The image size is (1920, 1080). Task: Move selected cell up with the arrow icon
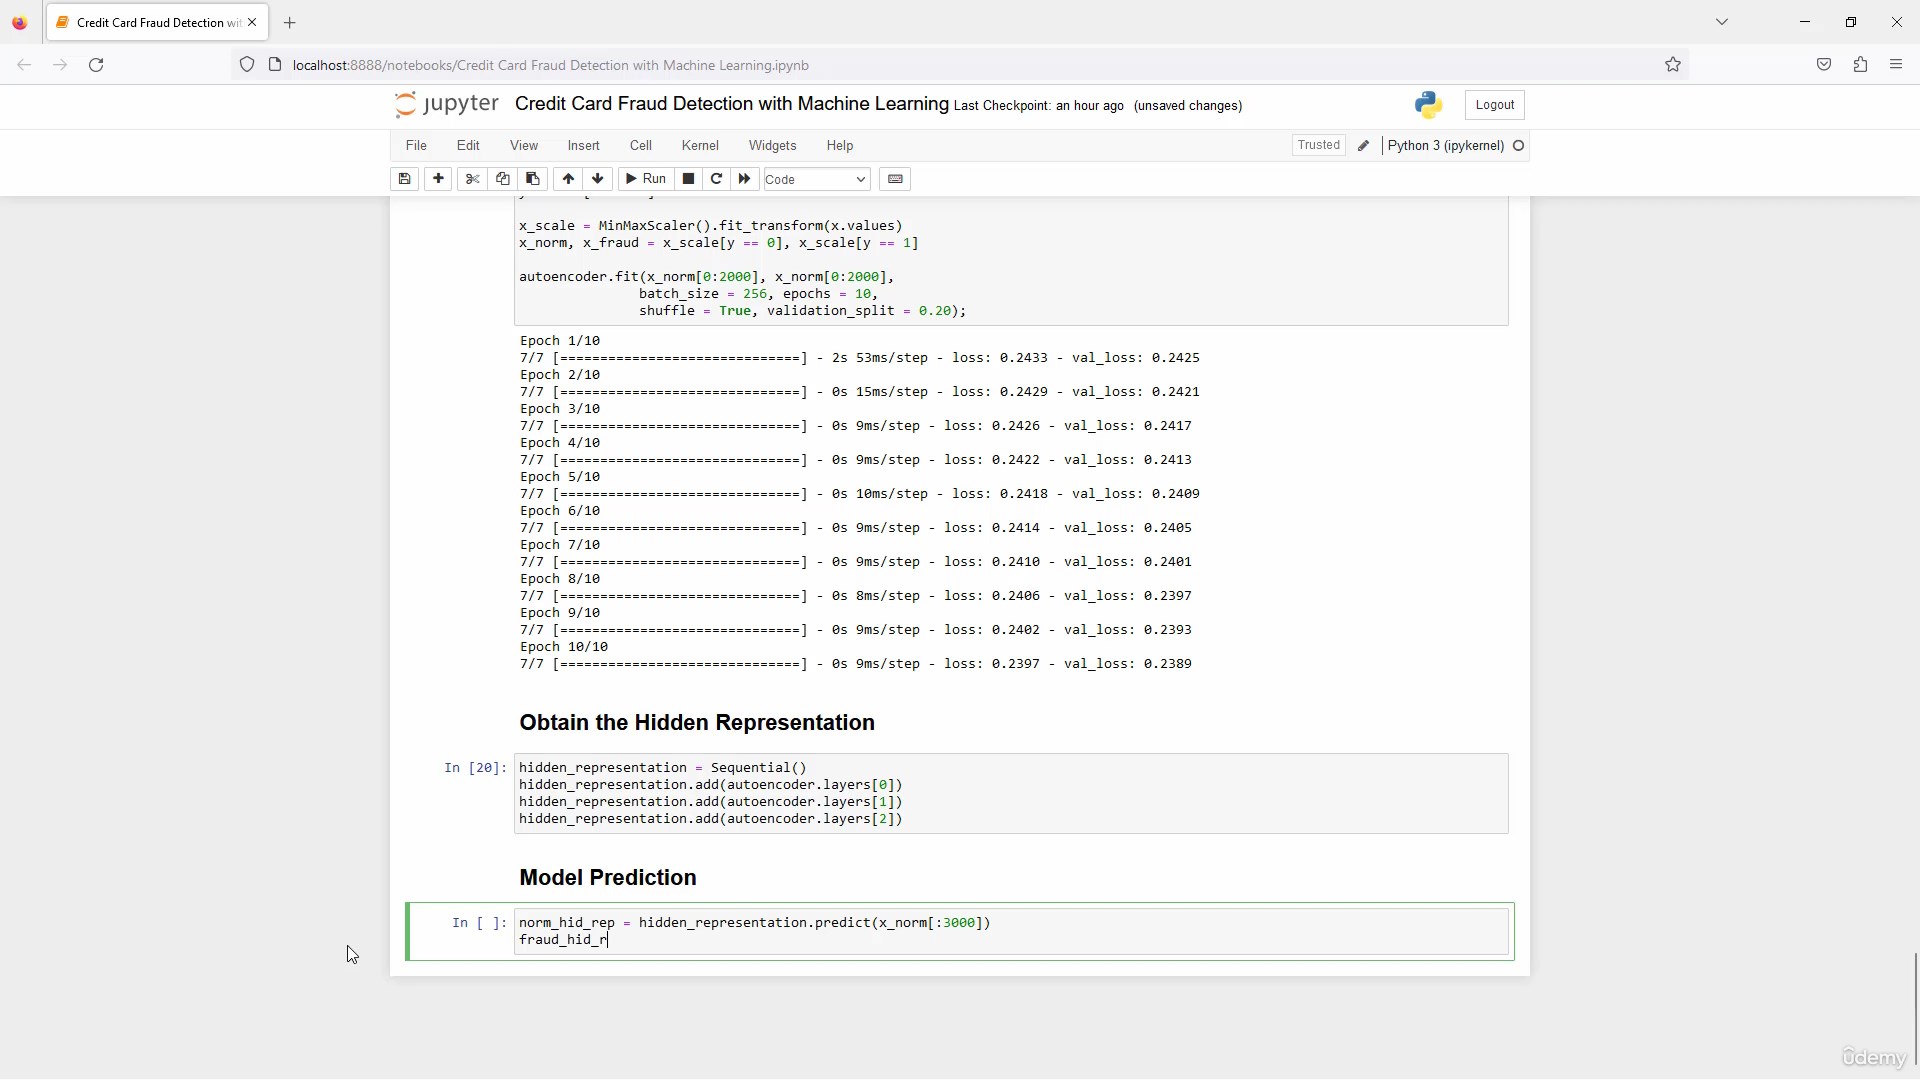[x=568, y=179]
